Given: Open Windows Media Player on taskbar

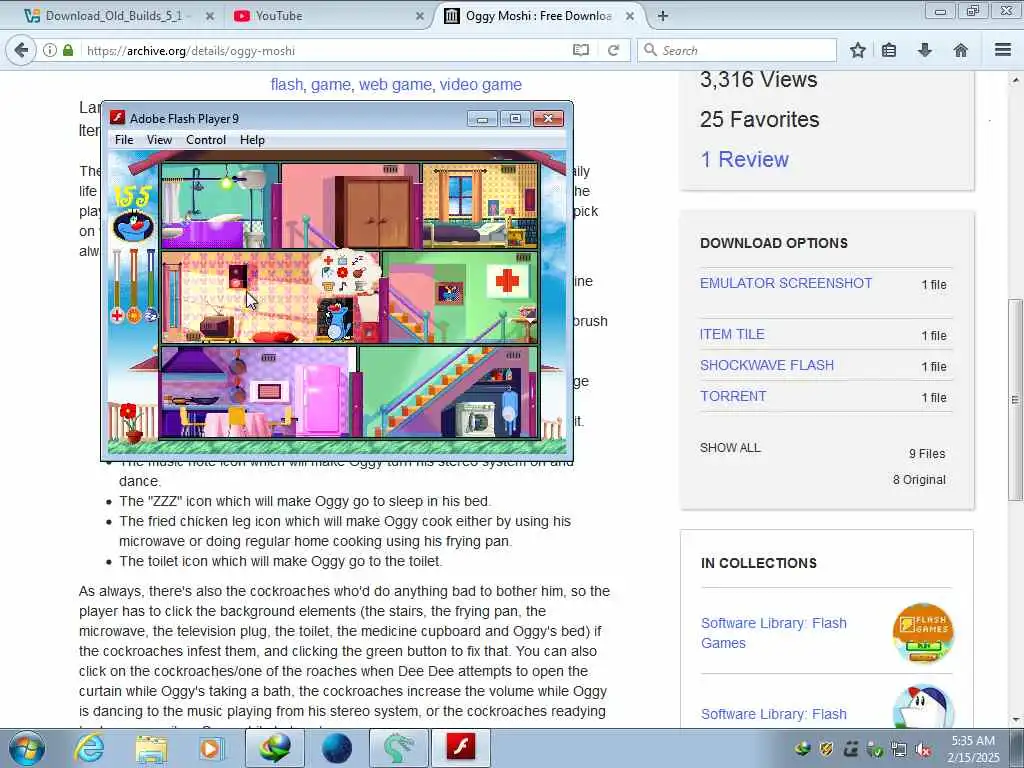Looking at the screenshot, I should click(x=211, y=748).
